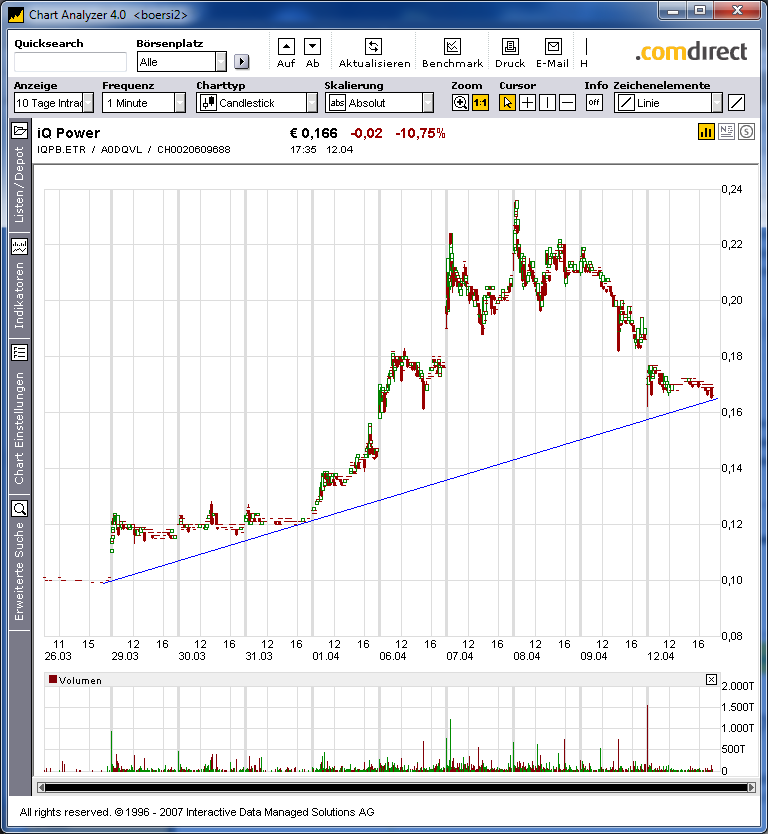Toggle the Info off button
The image size is (768, 834).
point(594,102)
